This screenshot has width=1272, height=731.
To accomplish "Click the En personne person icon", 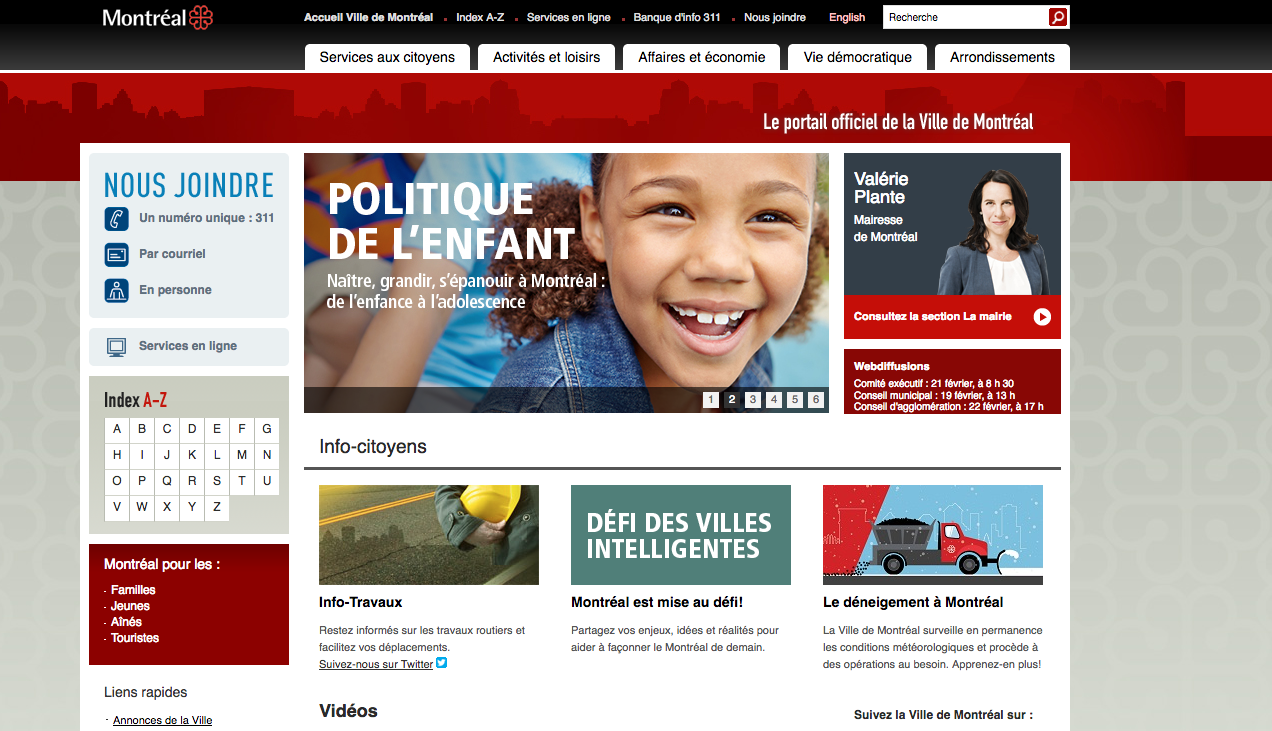I will tap(116, 290).
